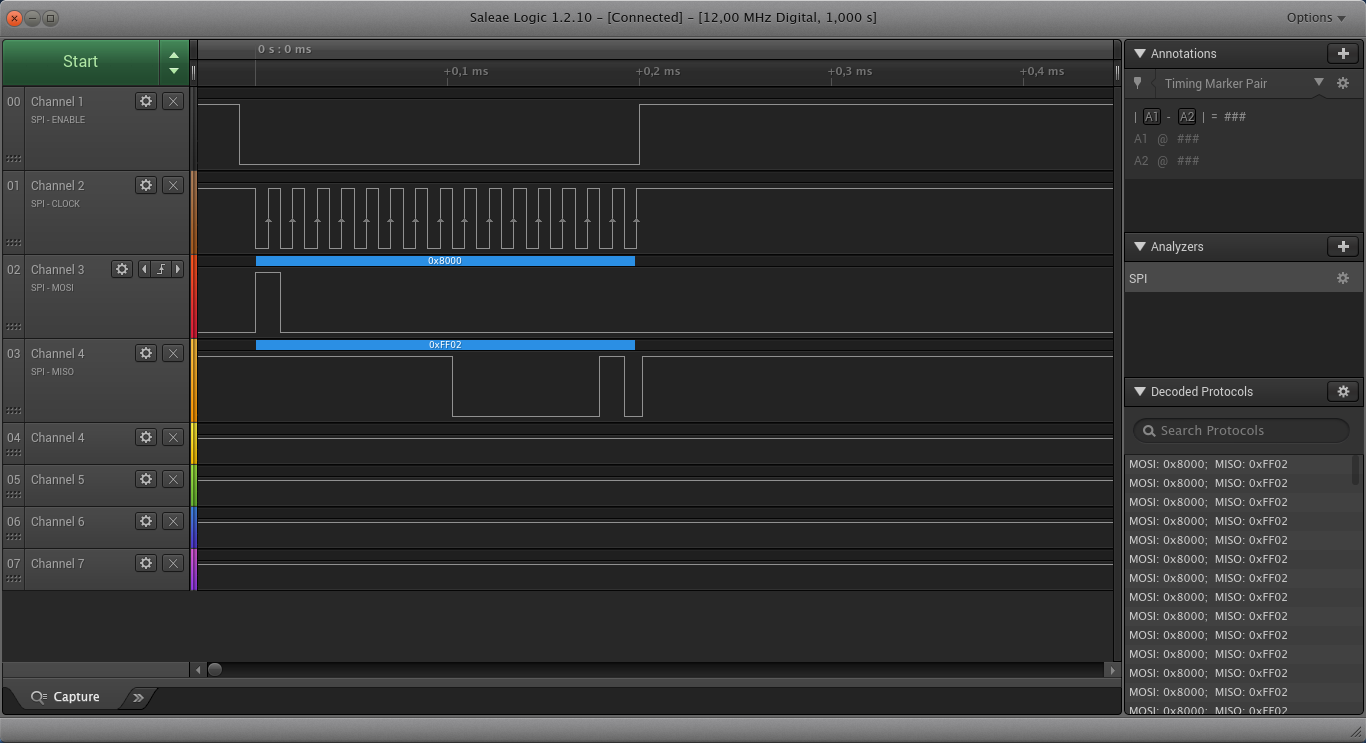Click the marker pin icon in Annotations
This screenshot has width=1366, height=743.
1137,84
